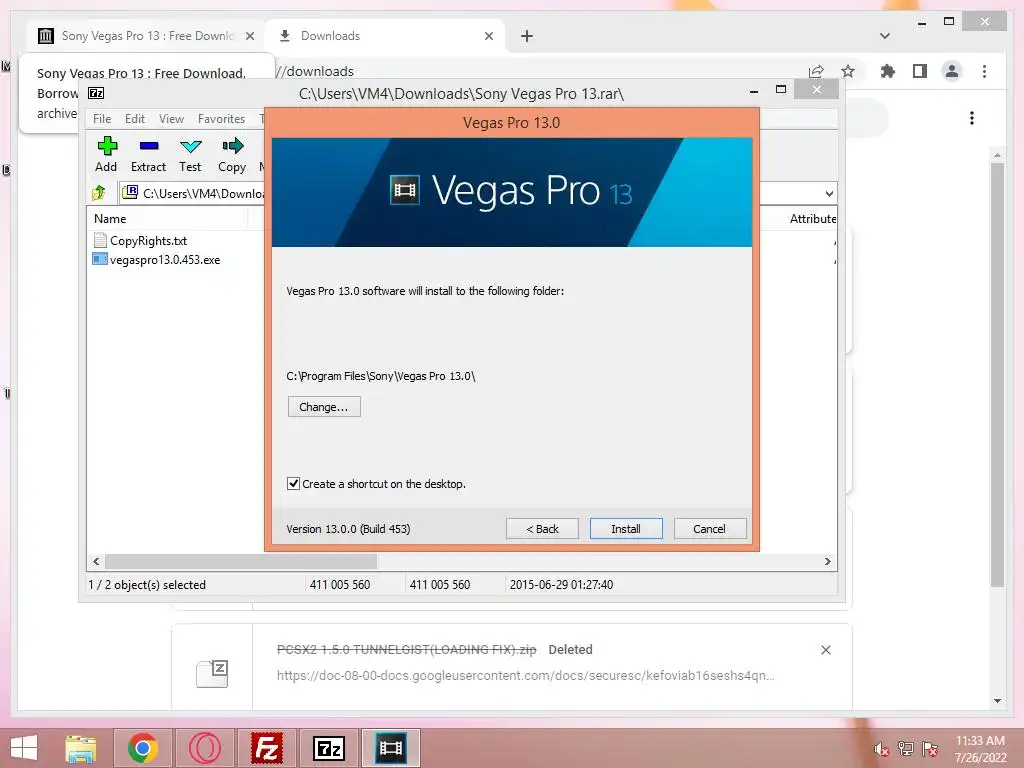Screen dimensions: 1024x768
Task: Sort by the Attributes column header
Action: (x=812, y=219)
